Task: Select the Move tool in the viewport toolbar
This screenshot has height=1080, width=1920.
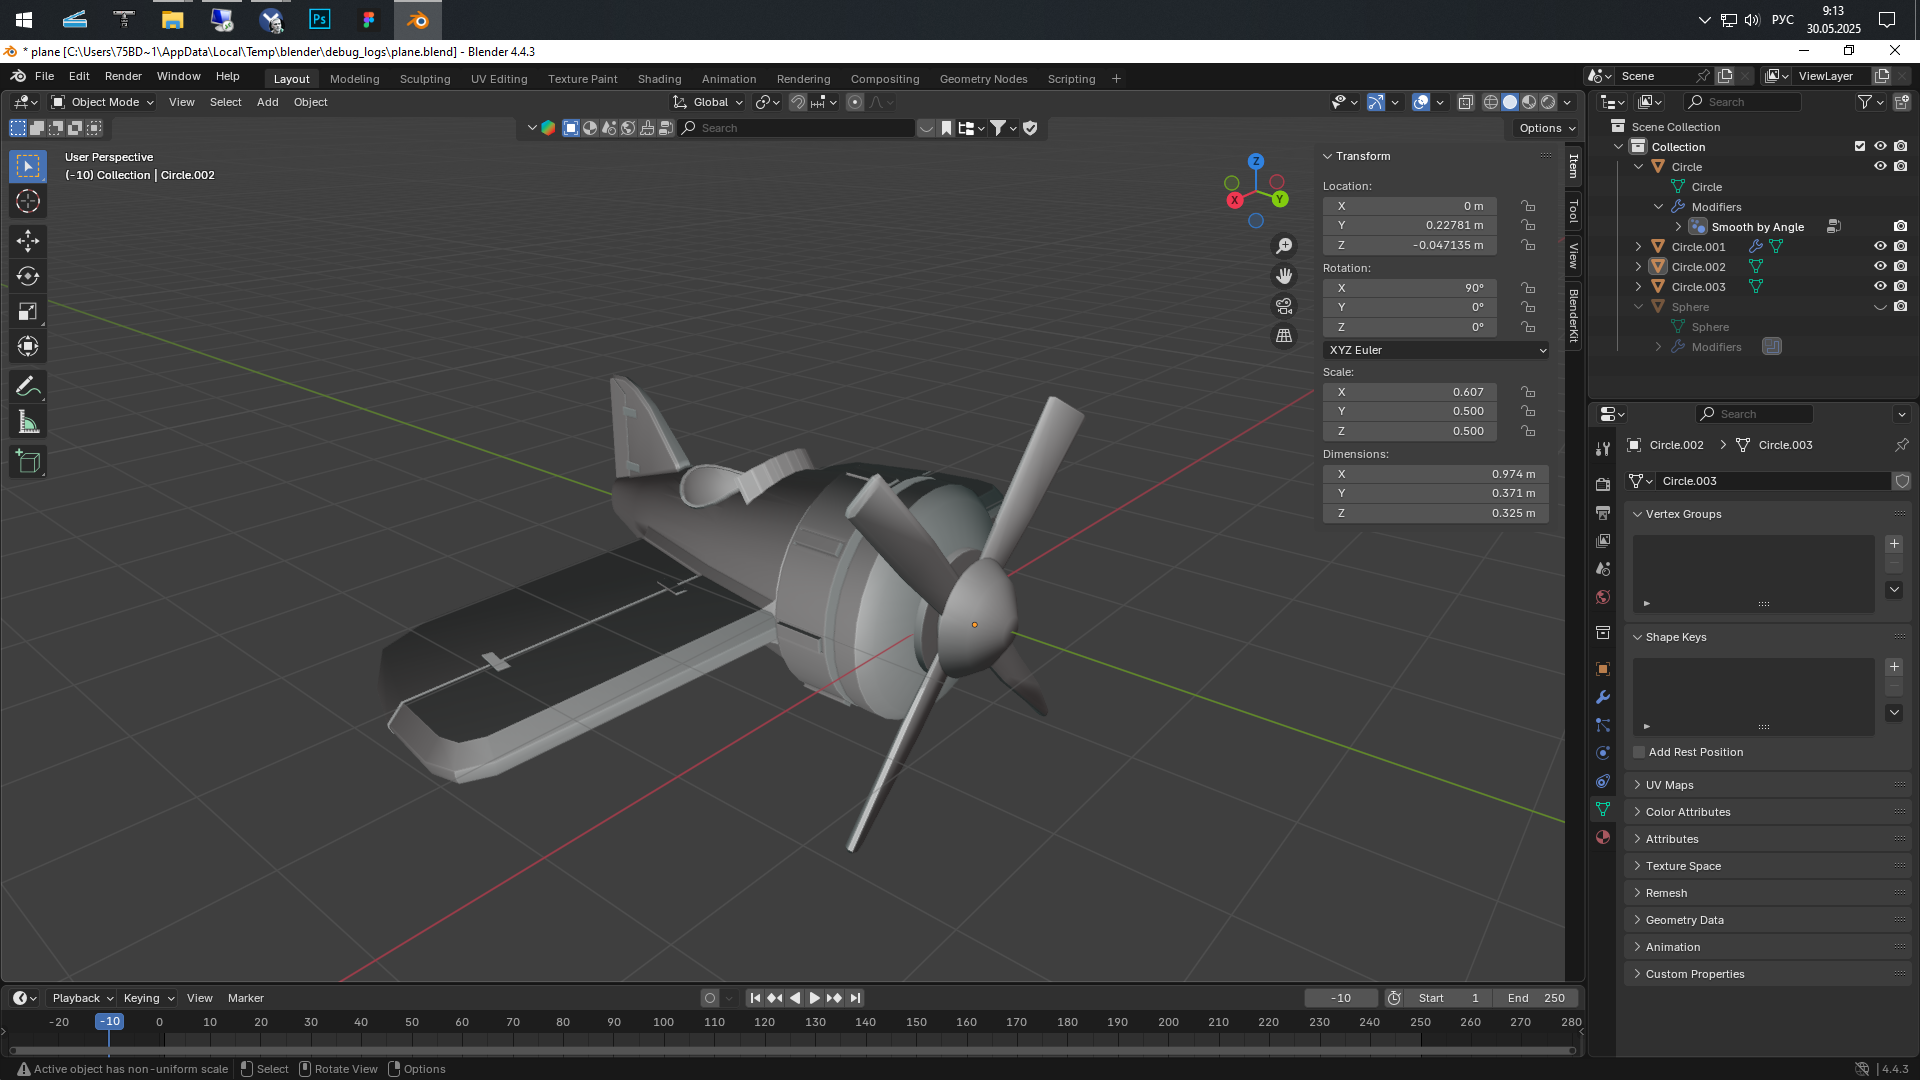Action: pyautogui.click(x=27, y=240)
